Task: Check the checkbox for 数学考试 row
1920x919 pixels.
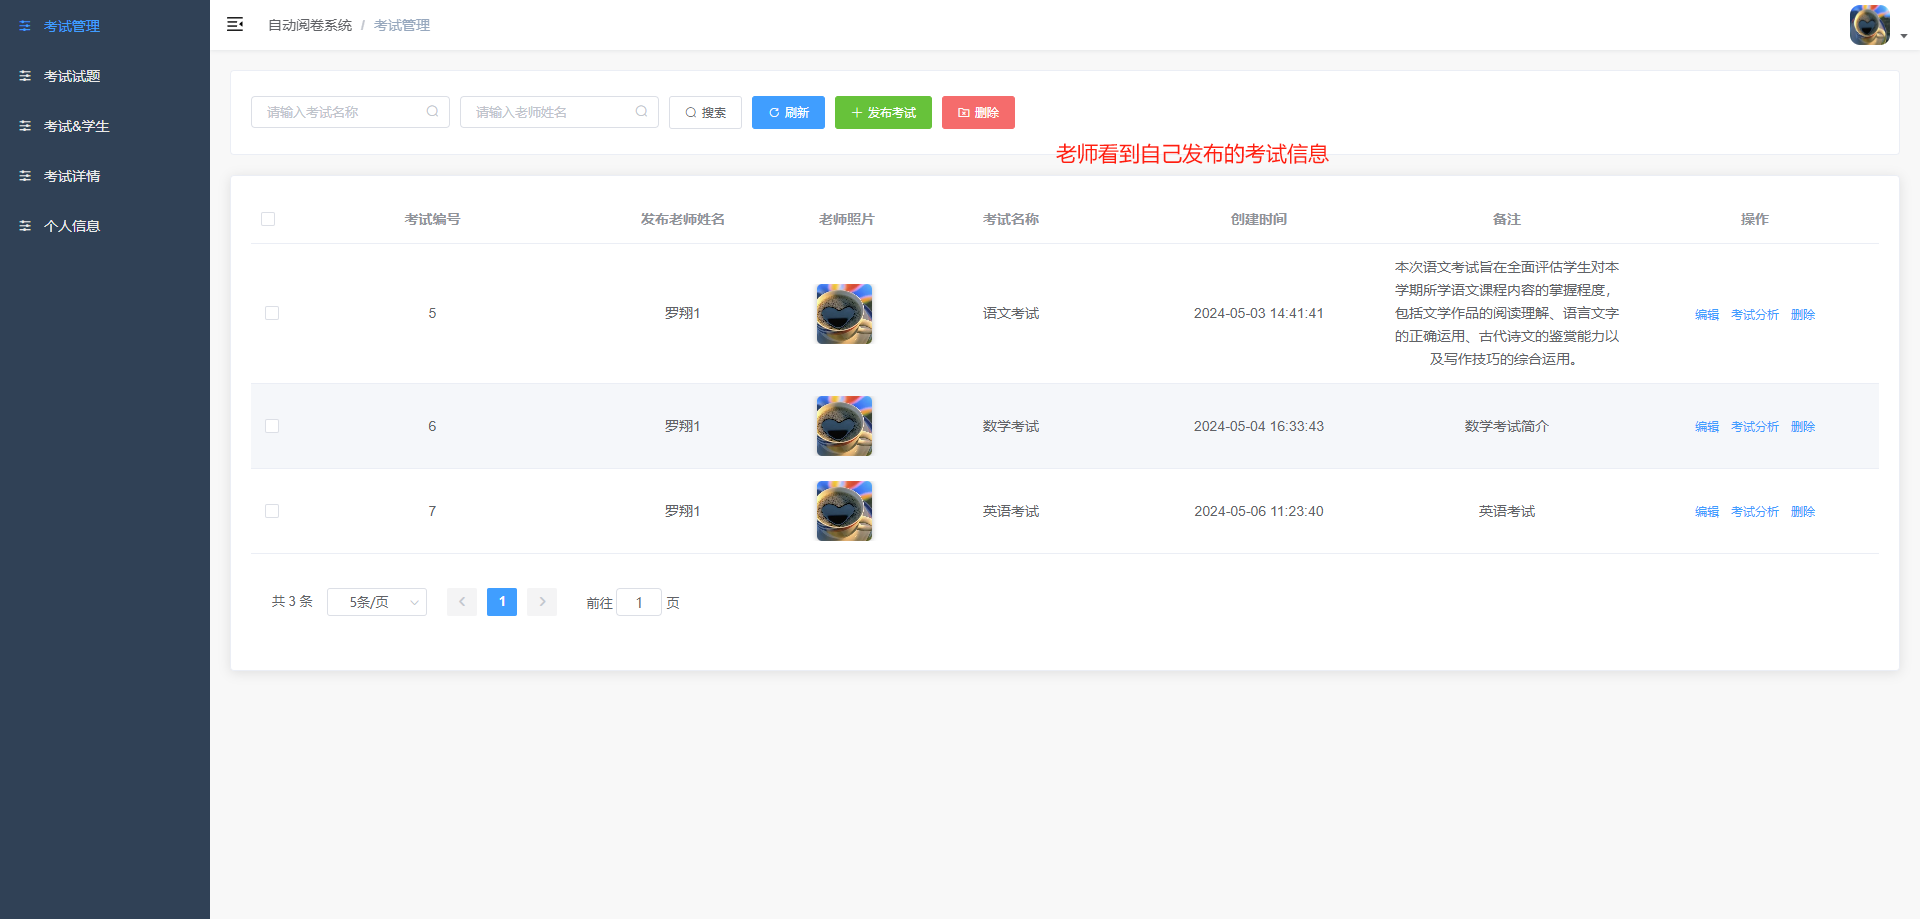Action: click(x=271, y=426)
